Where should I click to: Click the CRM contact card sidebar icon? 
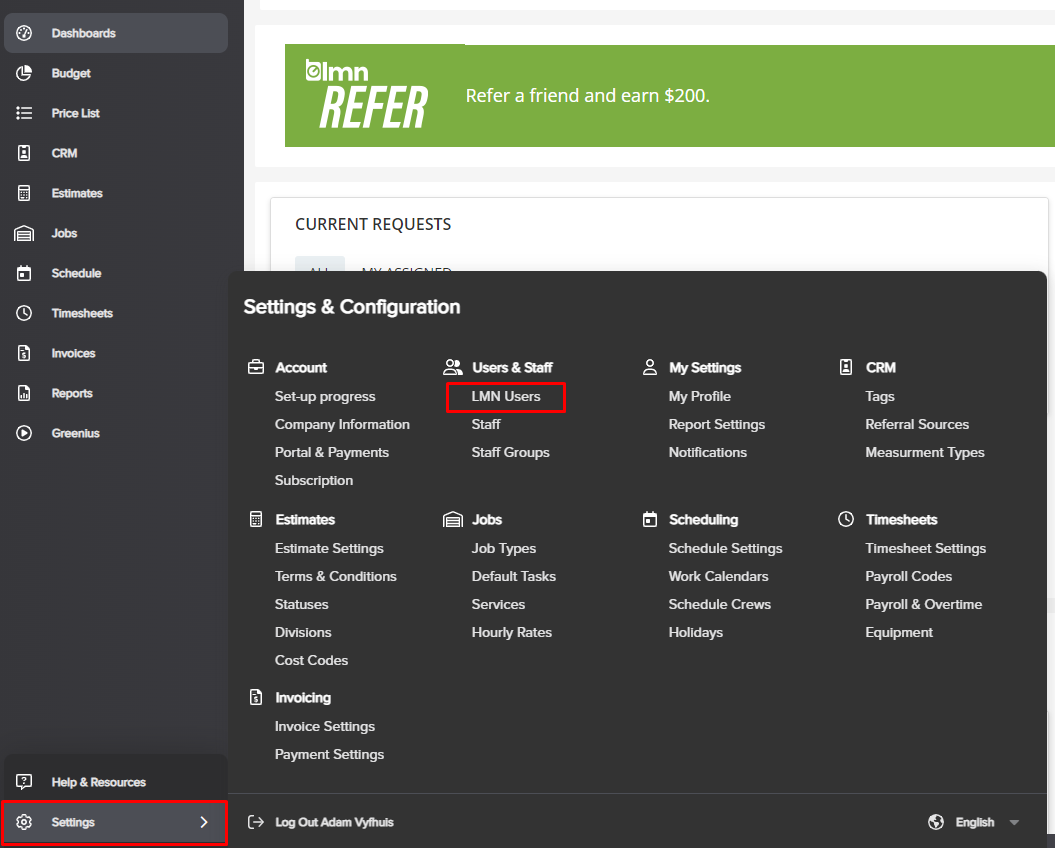[x=24, y=153]
